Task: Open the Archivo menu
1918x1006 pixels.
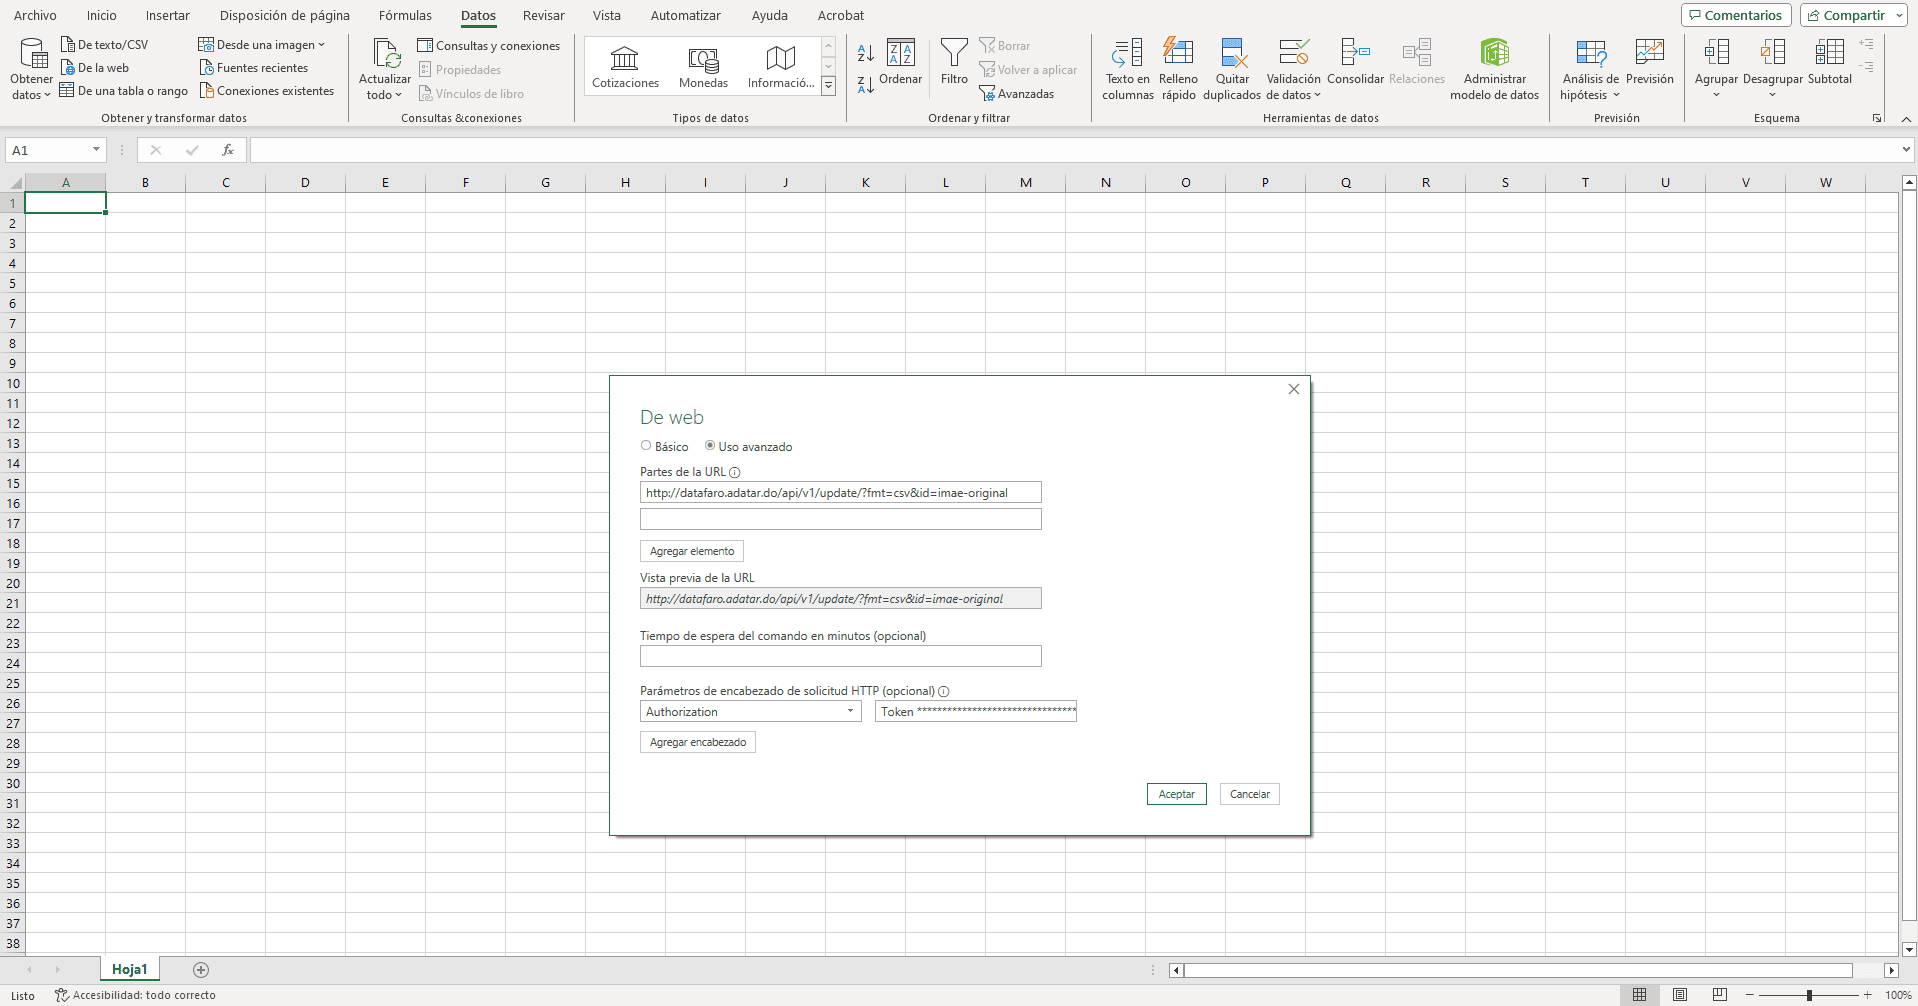Action: pyautogui.click(x=35, y=15)
